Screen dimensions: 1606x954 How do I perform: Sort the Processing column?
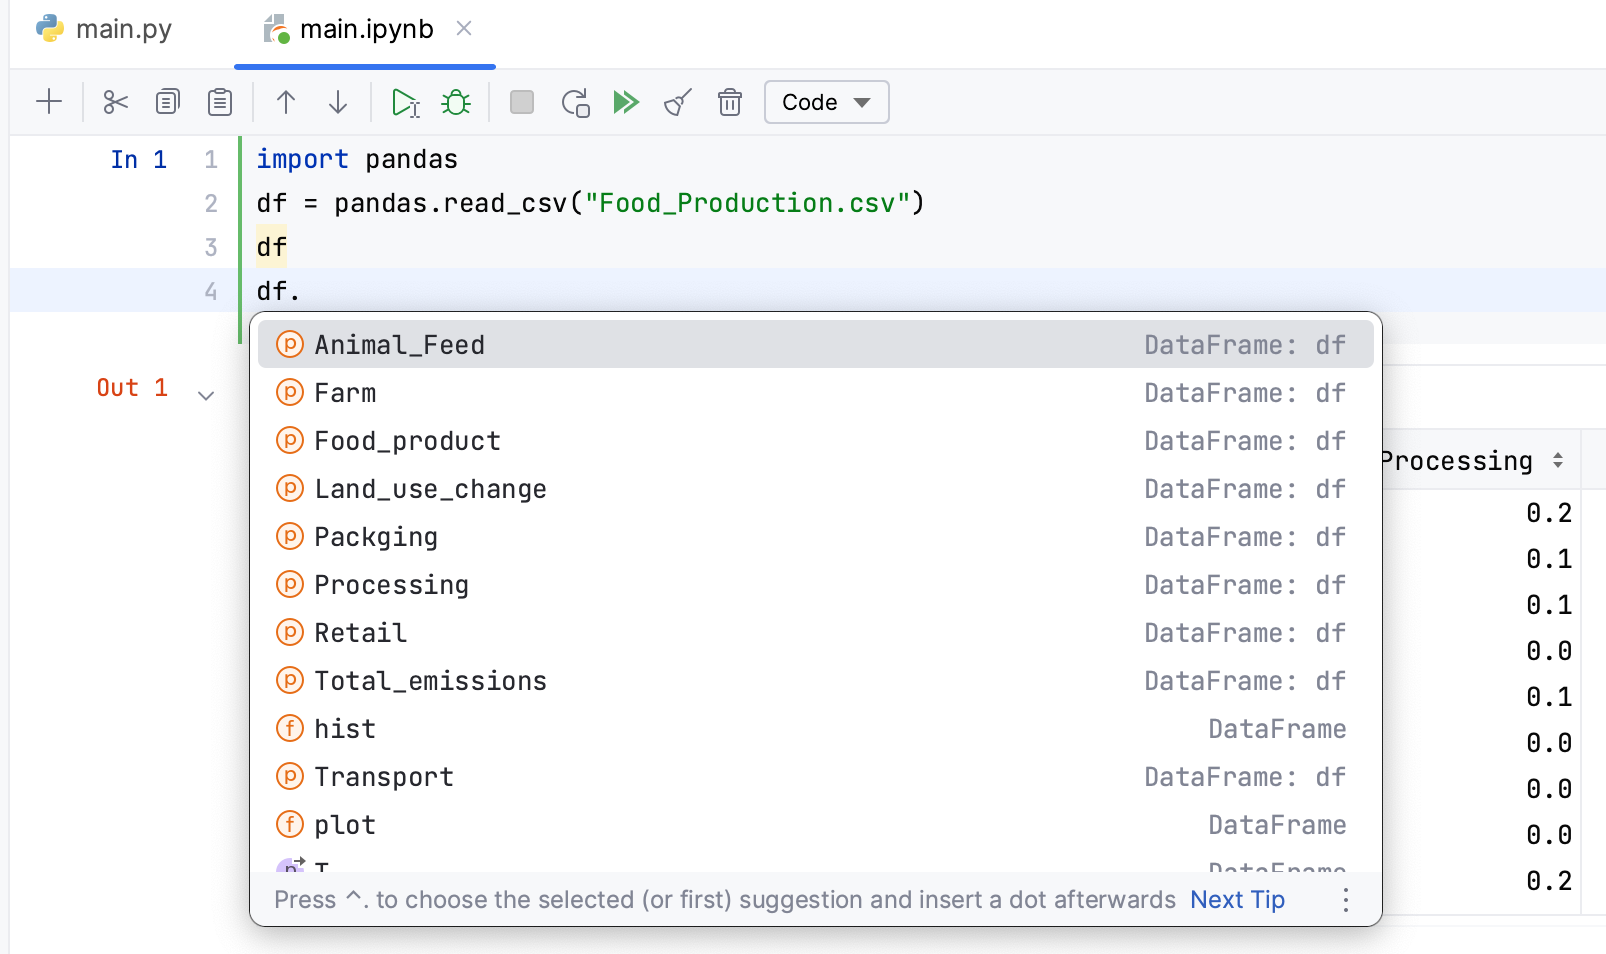1558,461
